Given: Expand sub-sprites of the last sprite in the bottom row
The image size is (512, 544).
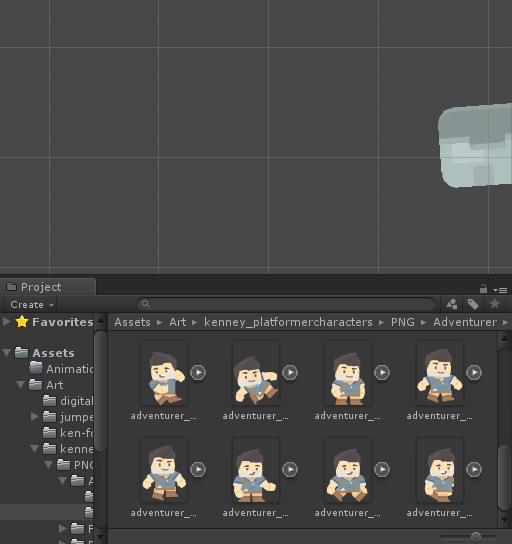Looking at the screenshot, I should click(474, 469).
